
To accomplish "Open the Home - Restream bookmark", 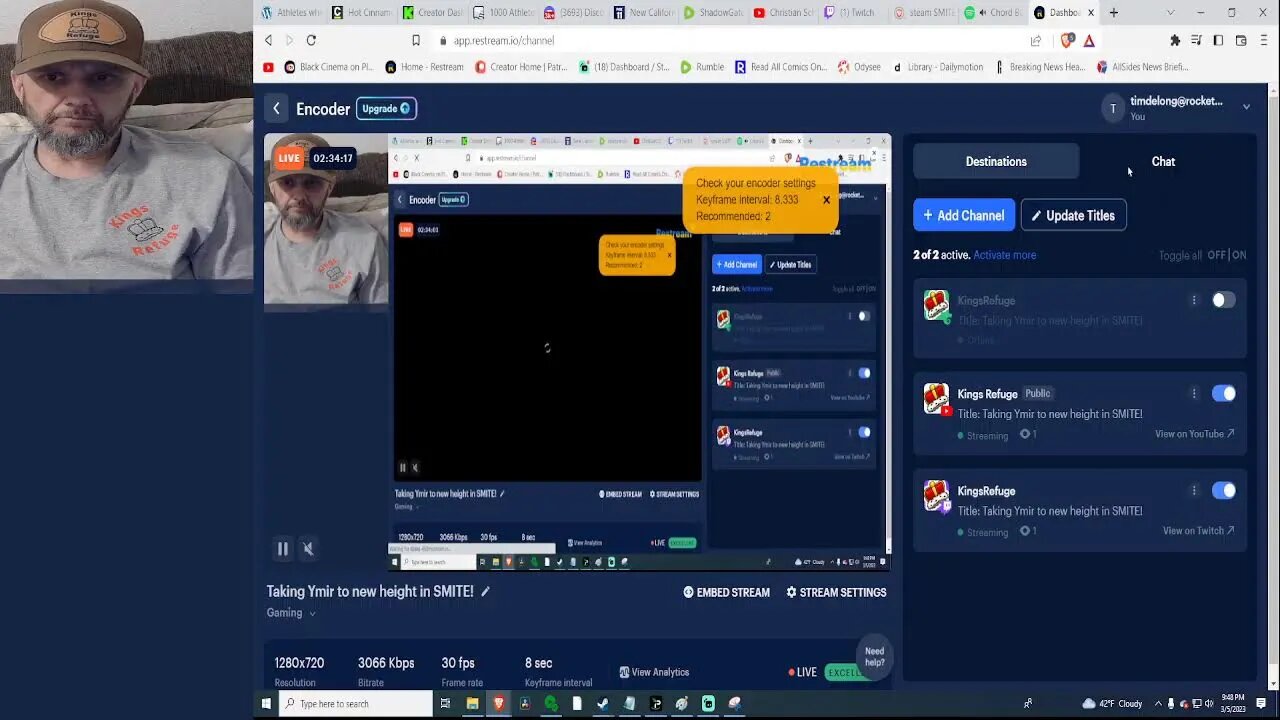I will 425,67.
